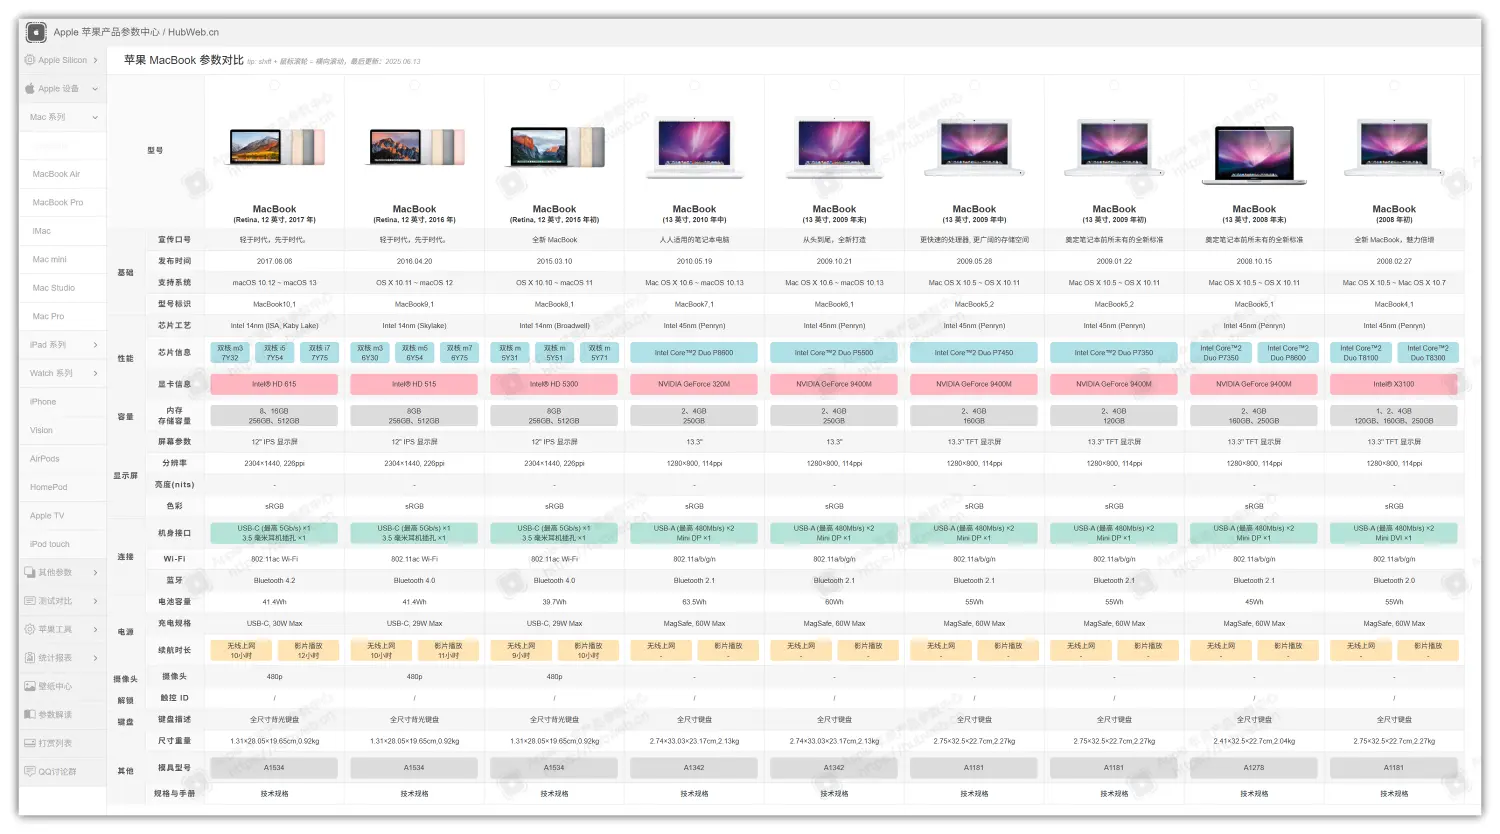
Task: Open the 2010 年中 MacBook product image
Action: coord(695,148)
